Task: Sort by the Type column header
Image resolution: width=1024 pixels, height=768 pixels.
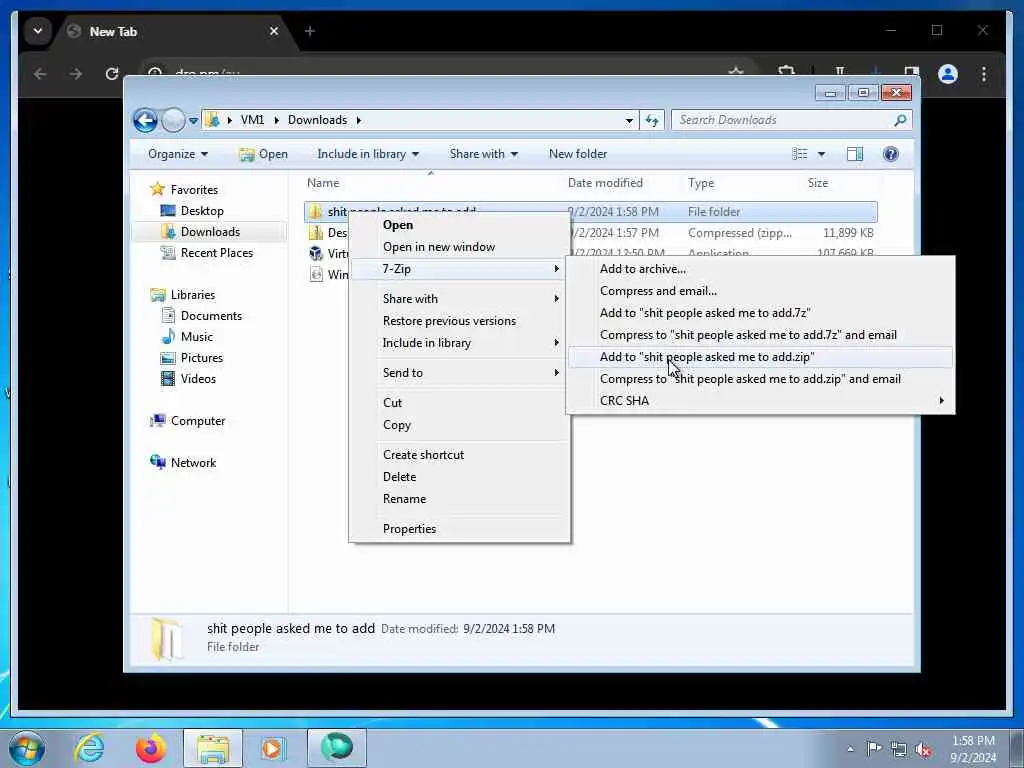Action: pos(701,184)
